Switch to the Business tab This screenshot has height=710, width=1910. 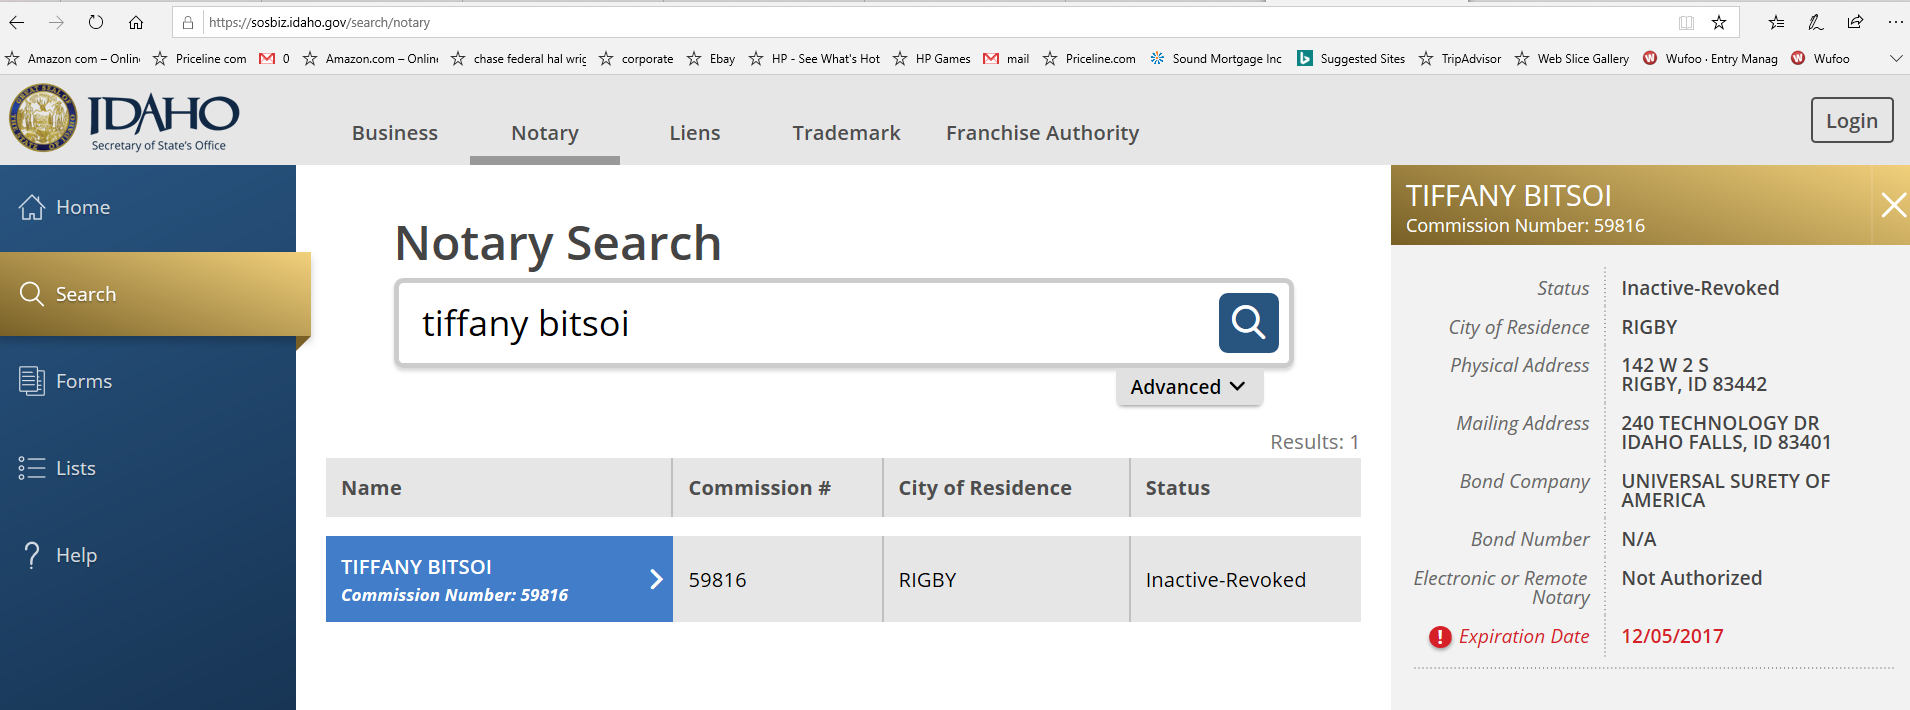pyautogui.click(x=394, y=133)
